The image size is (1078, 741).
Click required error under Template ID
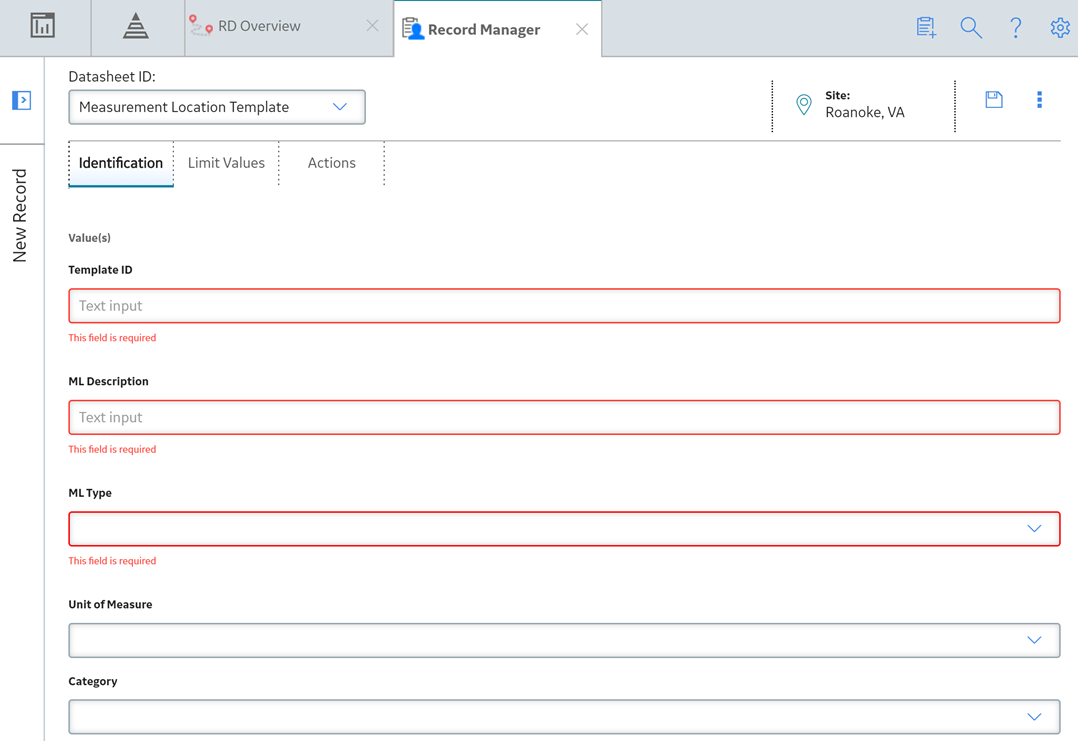(112, 338)
